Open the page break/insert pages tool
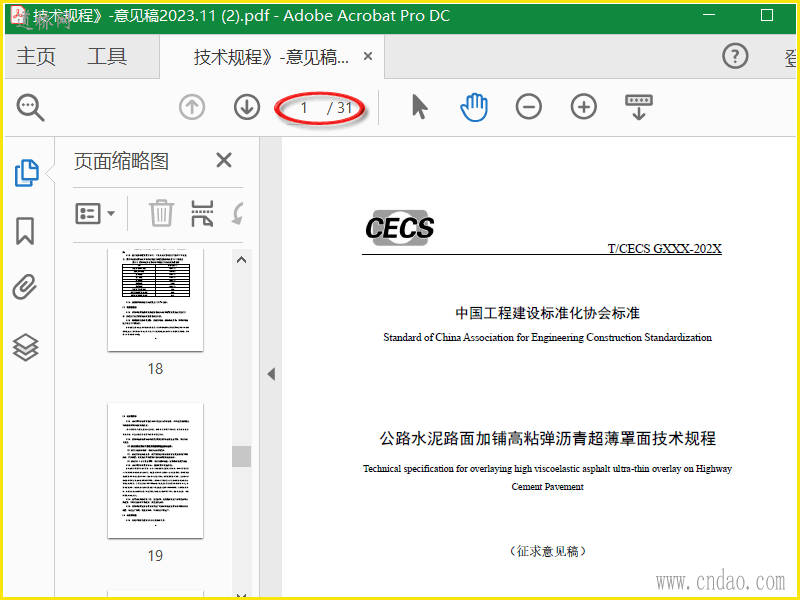800x600 pixels. tap(202, 213)
